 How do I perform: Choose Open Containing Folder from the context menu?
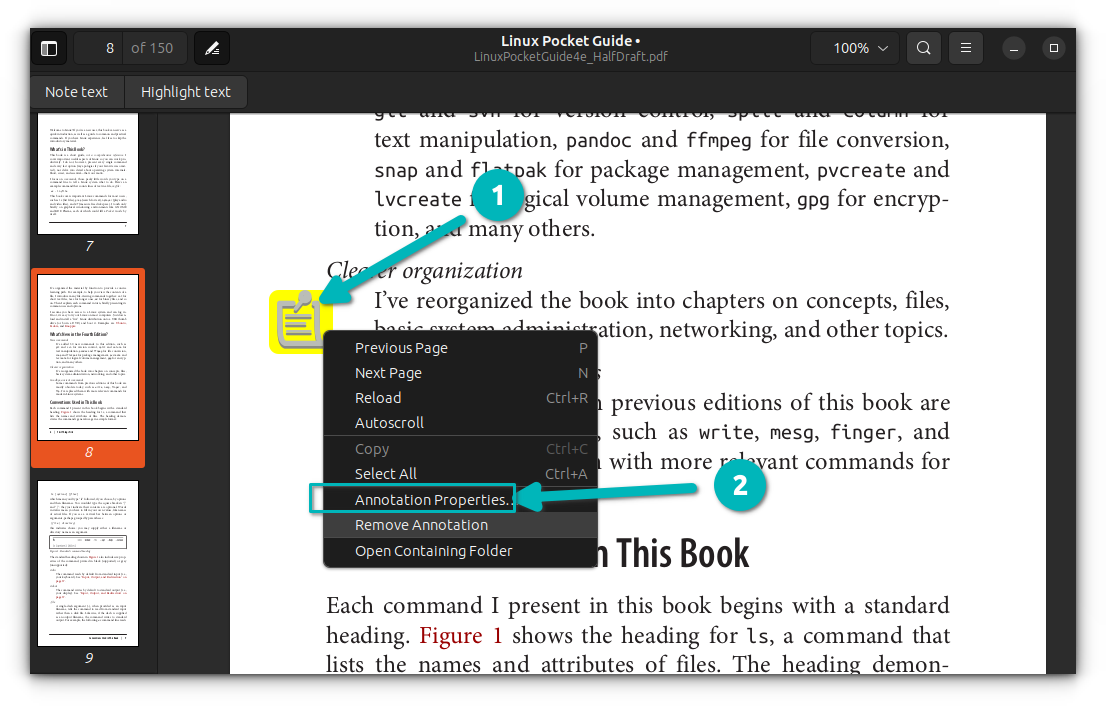[x=434, y=550]
